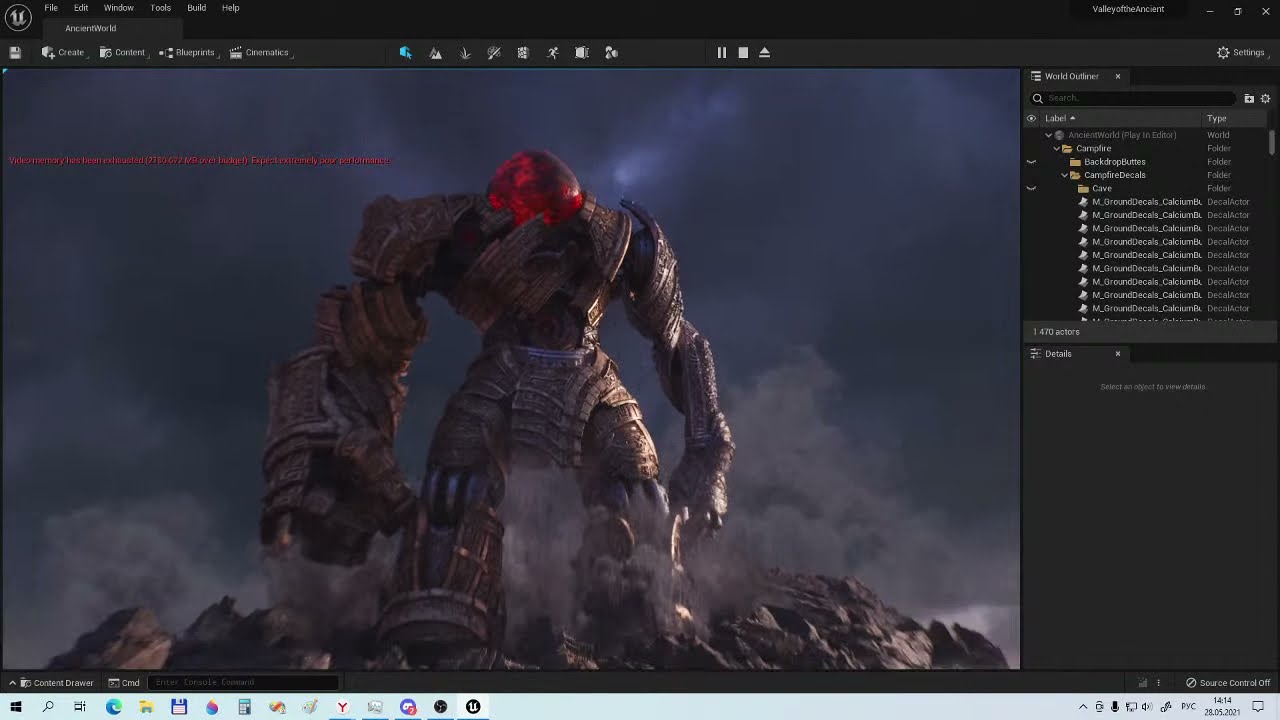The image size is (1280, 720).
Task: Click the World Outliner panel icon
Action: (1036, 76)
